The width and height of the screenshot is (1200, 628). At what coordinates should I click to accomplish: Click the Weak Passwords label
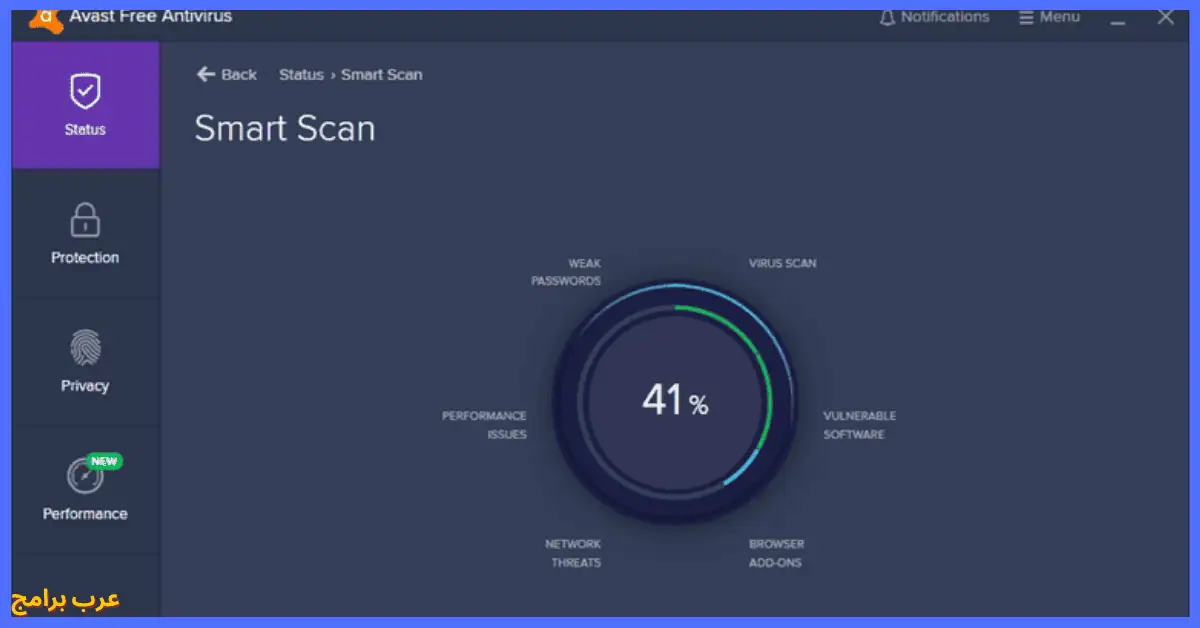point(566,272)
